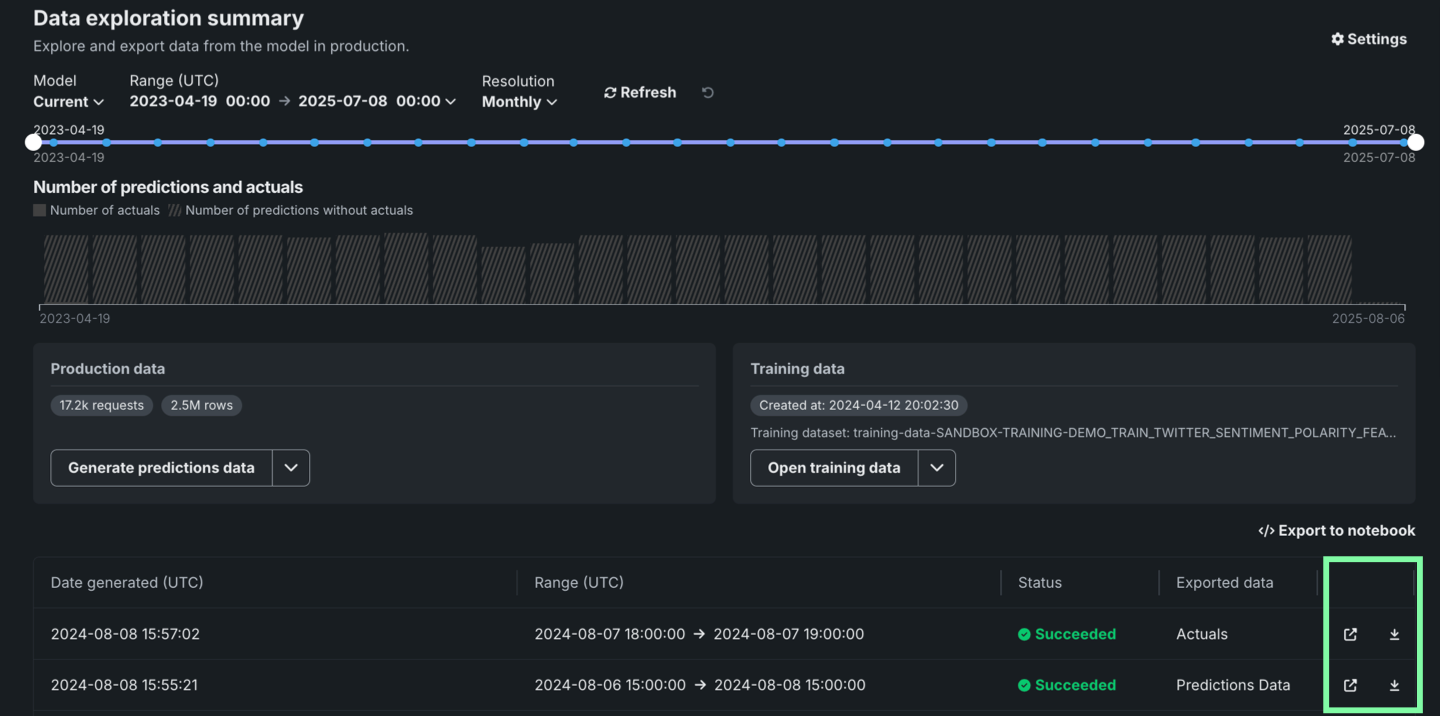Click the reset undo arrow icon
This screenshot has height=716, width=1440.
coord(708,93)
